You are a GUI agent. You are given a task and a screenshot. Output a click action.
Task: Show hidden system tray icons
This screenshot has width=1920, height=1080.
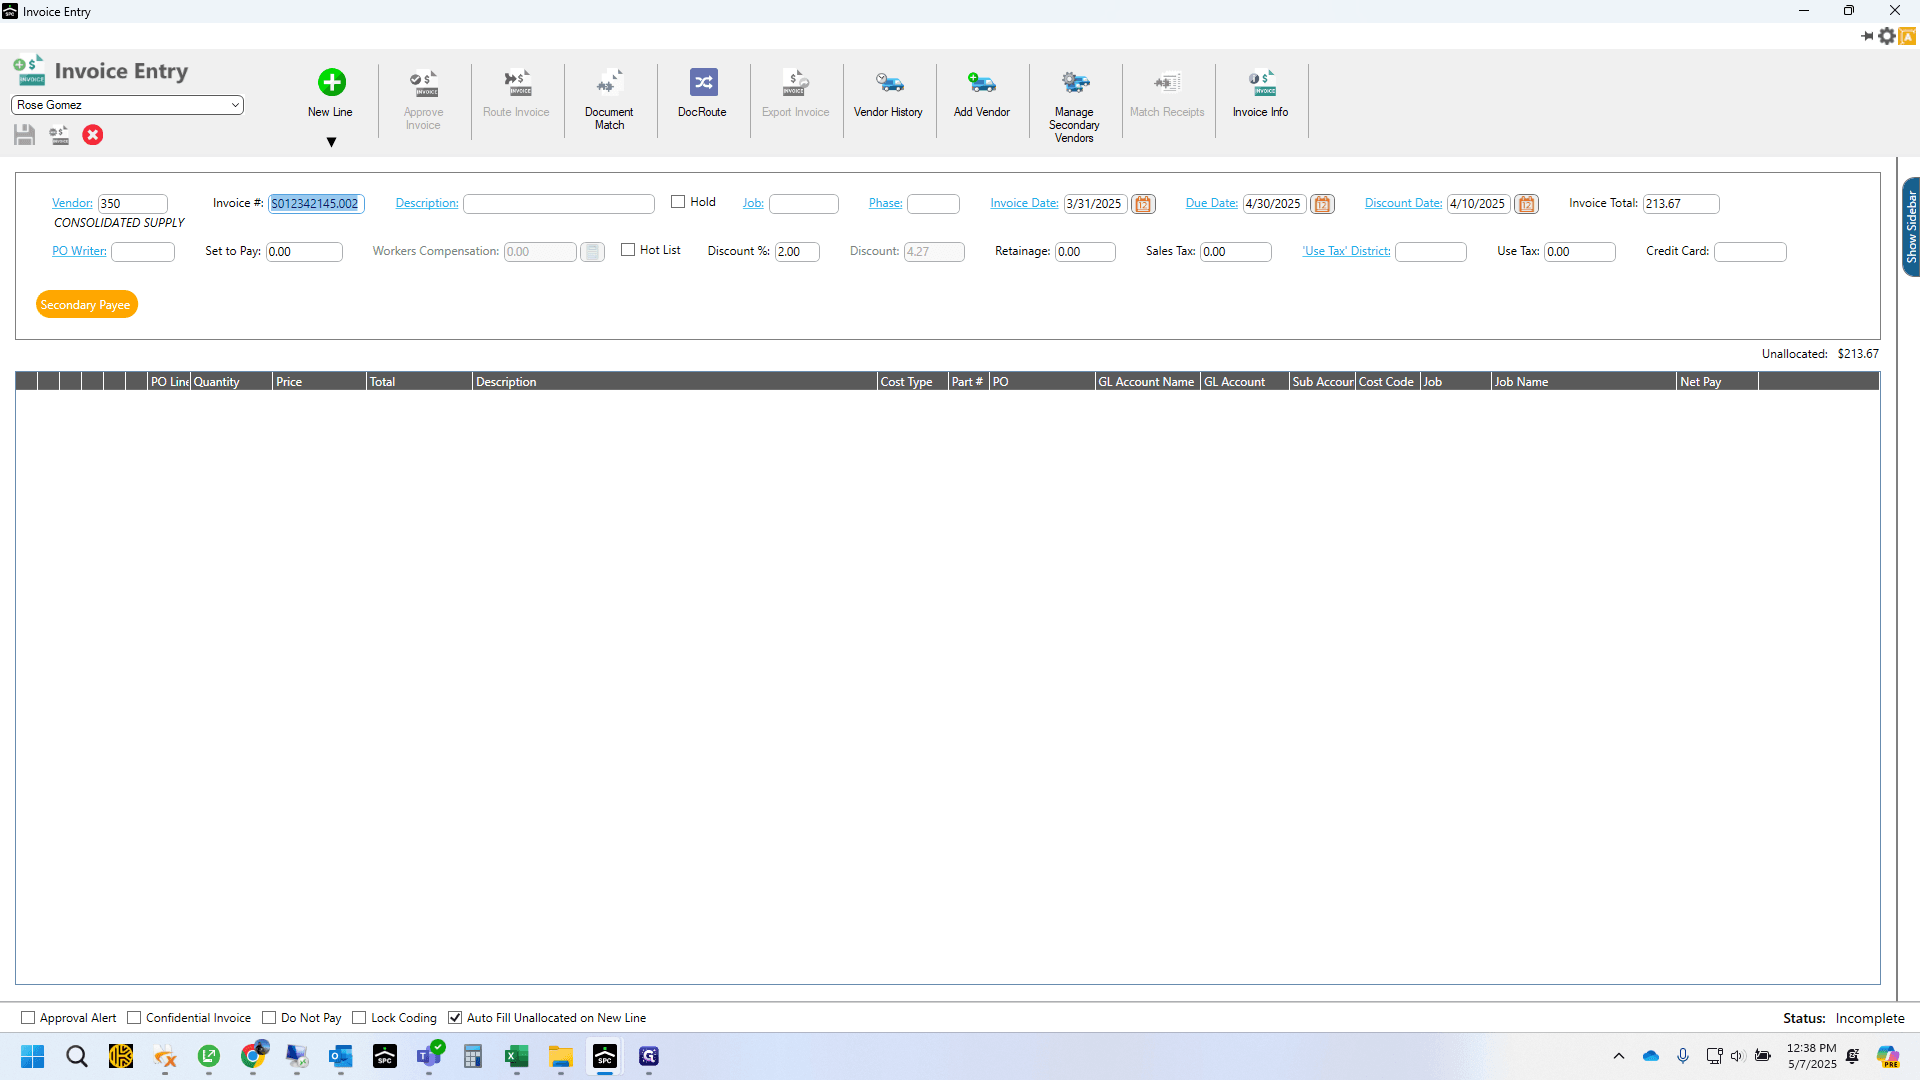coord(1618,1056)
